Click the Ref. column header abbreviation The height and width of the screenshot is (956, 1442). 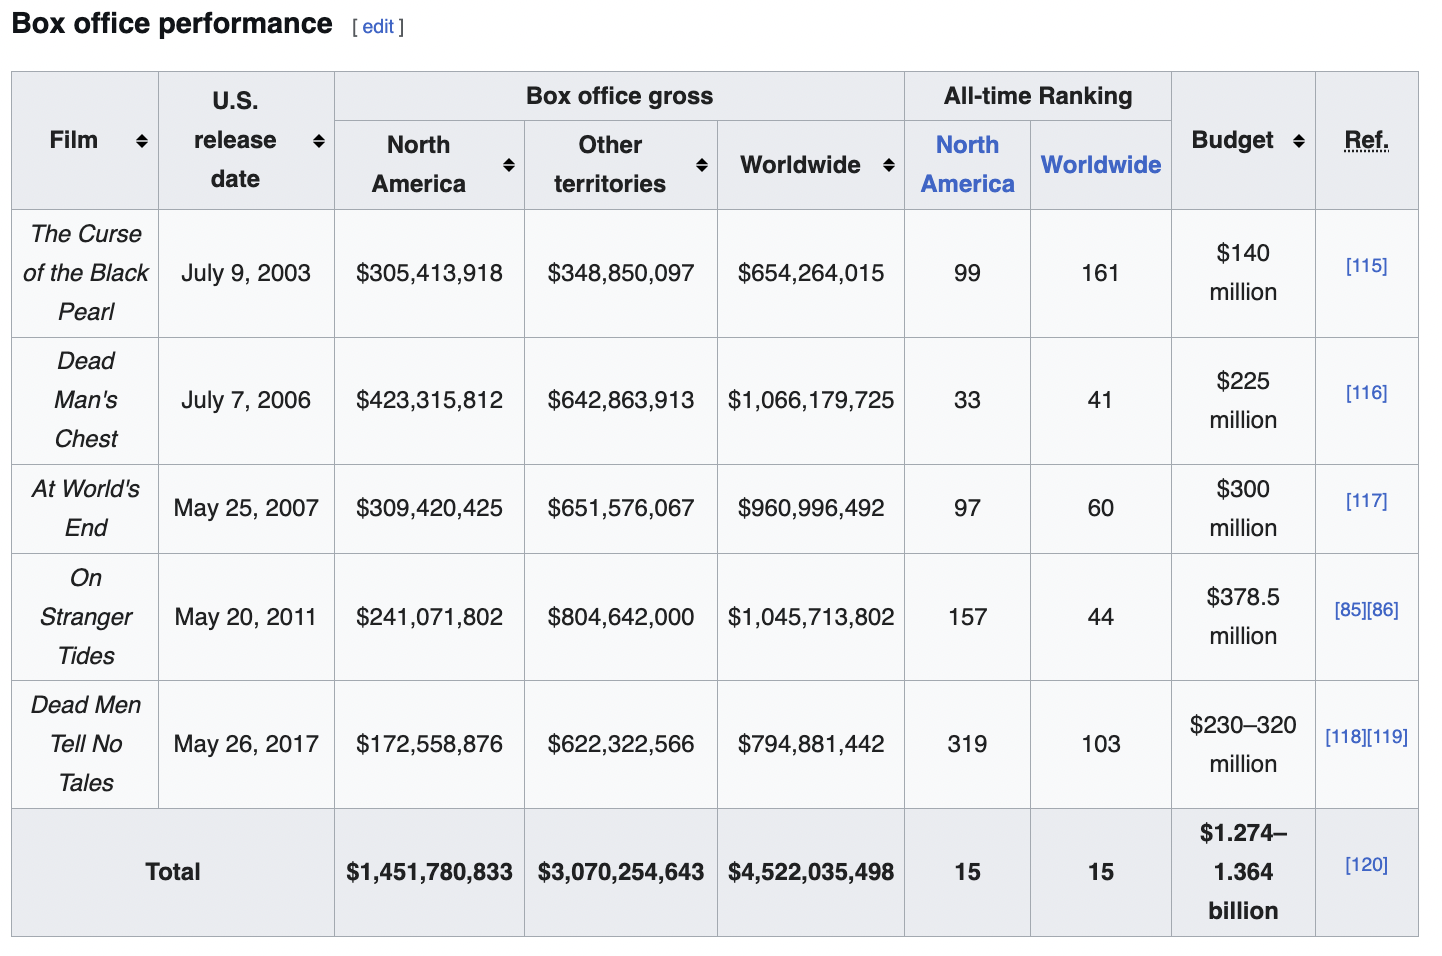click(x=1366, y=140)
